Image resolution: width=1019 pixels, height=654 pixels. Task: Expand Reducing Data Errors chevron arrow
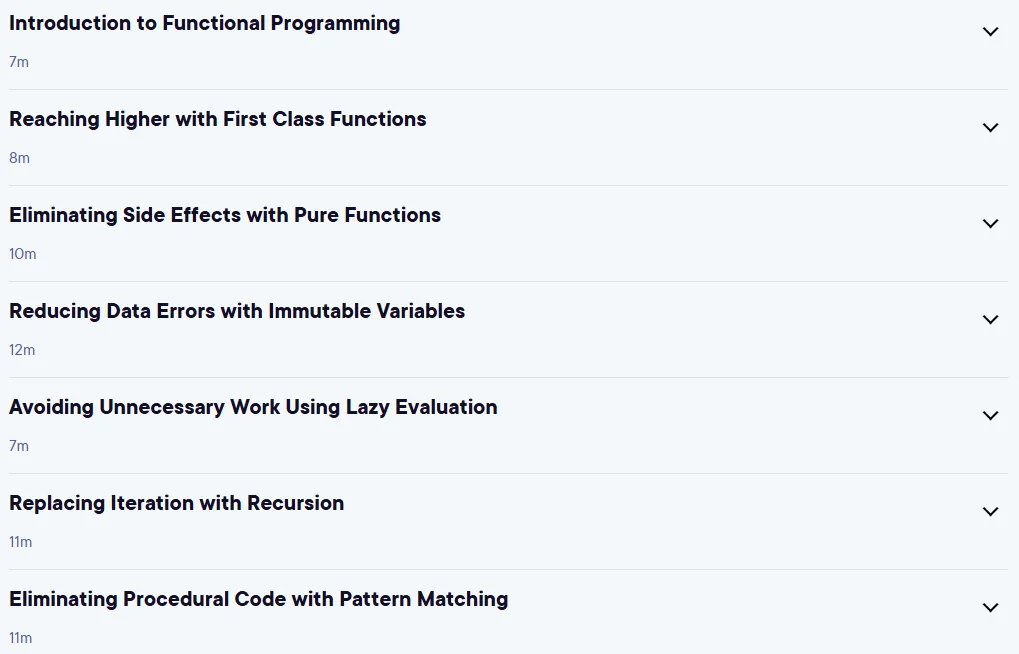990,320
